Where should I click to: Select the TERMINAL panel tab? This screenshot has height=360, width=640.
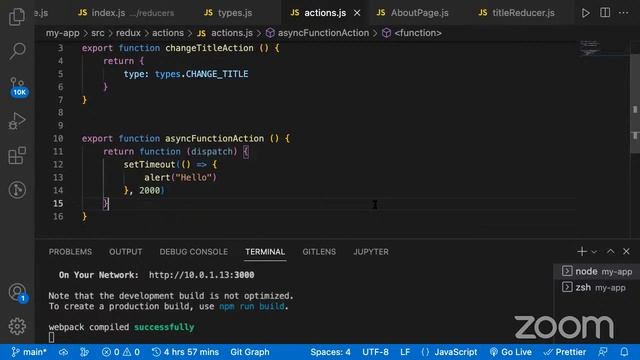click(265, 252)
